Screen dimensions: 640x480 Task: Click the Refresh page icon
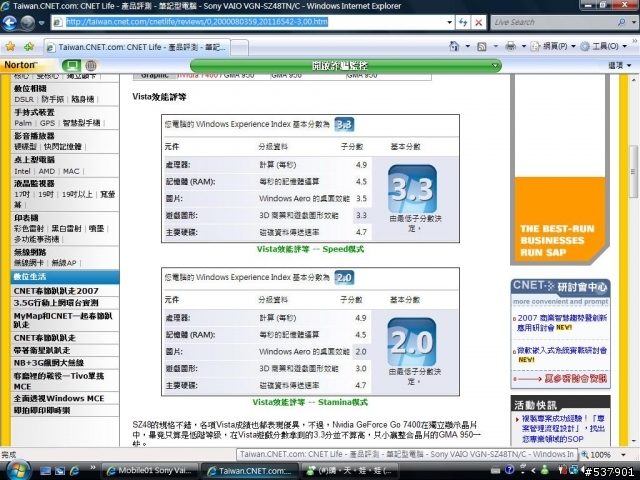[463, 22]
